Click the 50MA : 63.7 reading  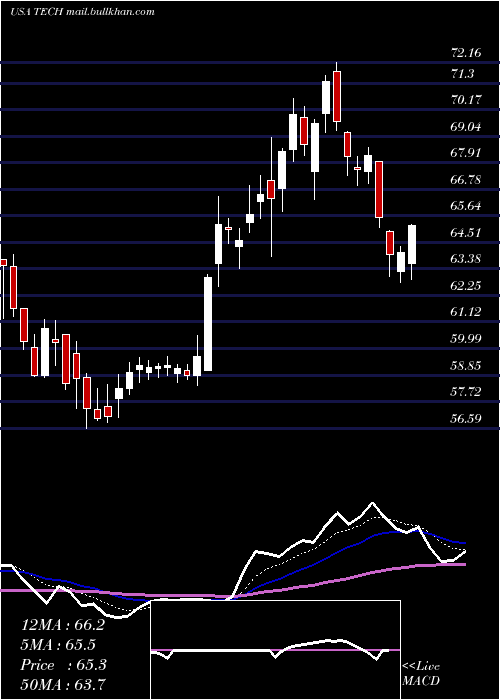(63, 685)
